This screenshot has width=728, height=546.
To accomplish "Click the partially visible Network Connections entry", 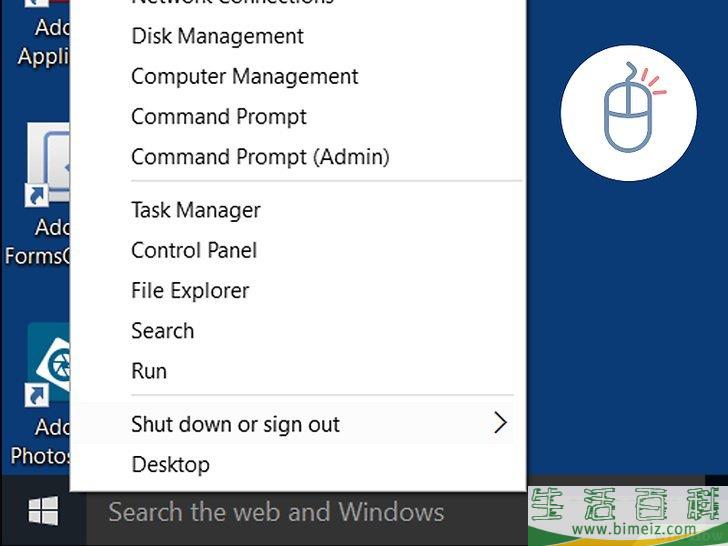I will 232,3.
